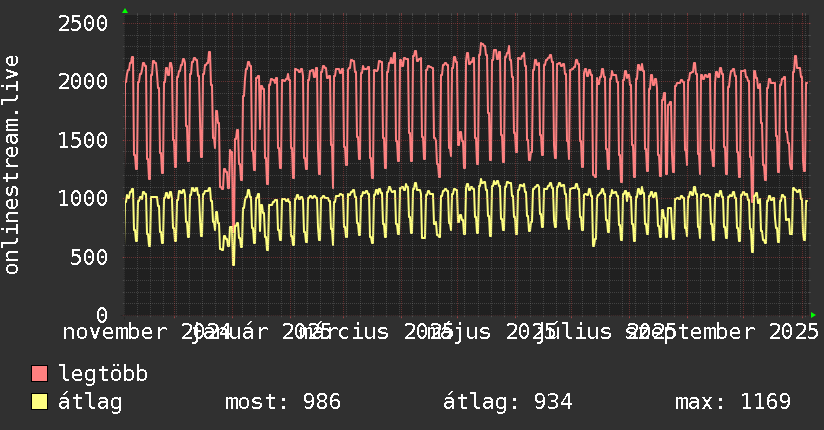
Task: Select the legtöbb legend label
Action: (103, 373)
